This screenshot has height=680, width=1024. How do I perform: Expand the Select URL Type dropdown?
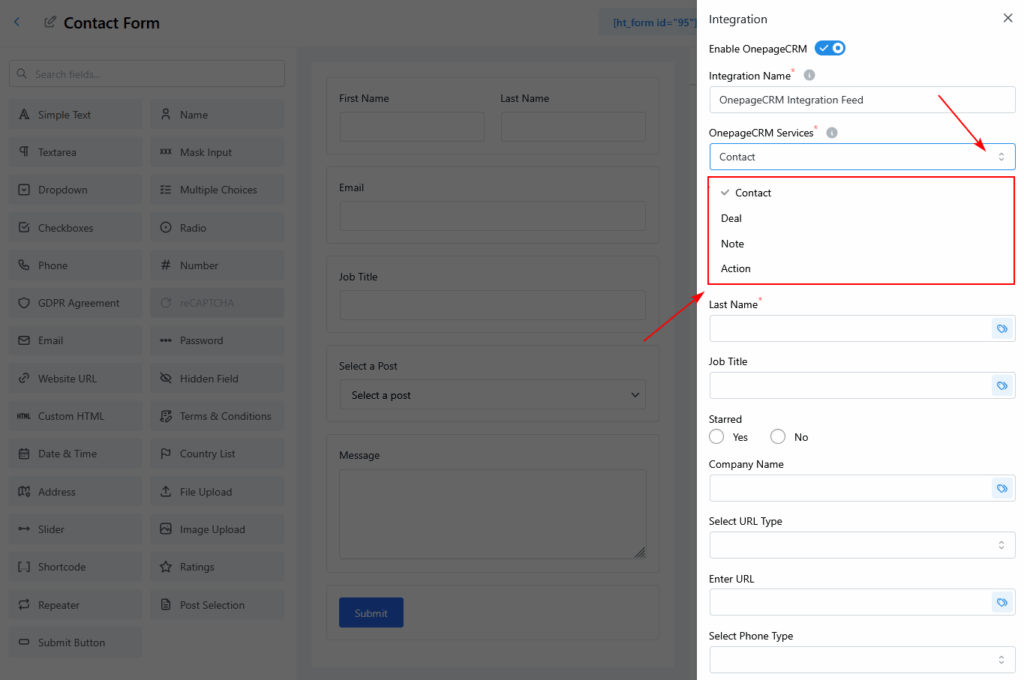pyautogui.click(x=861, y=545)
